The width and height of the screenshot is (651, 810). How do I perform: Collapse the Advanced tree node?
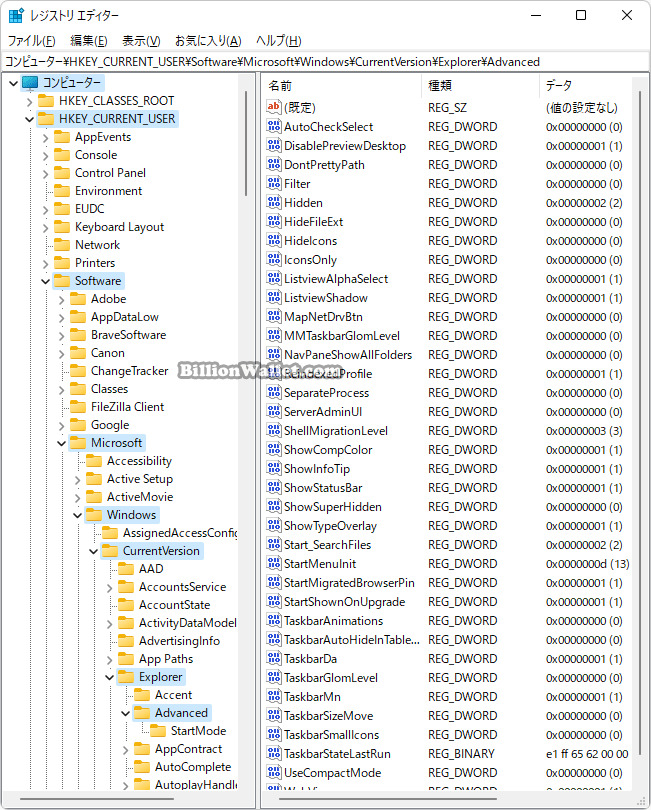126,713
